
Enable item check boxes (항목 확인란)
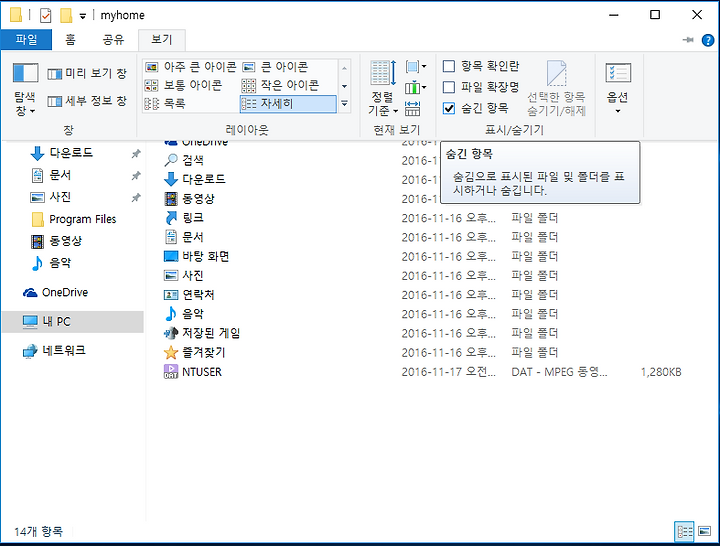[x=481, y=66]
